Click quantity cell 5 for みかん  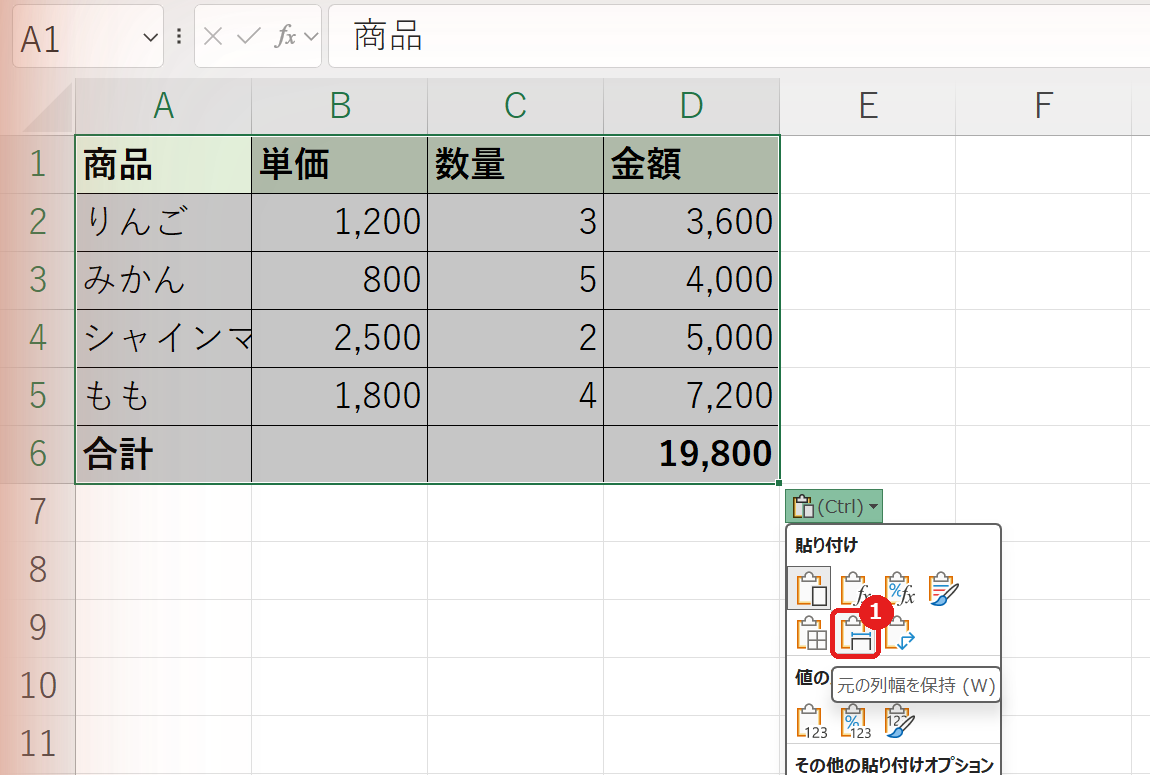point(516,280)
